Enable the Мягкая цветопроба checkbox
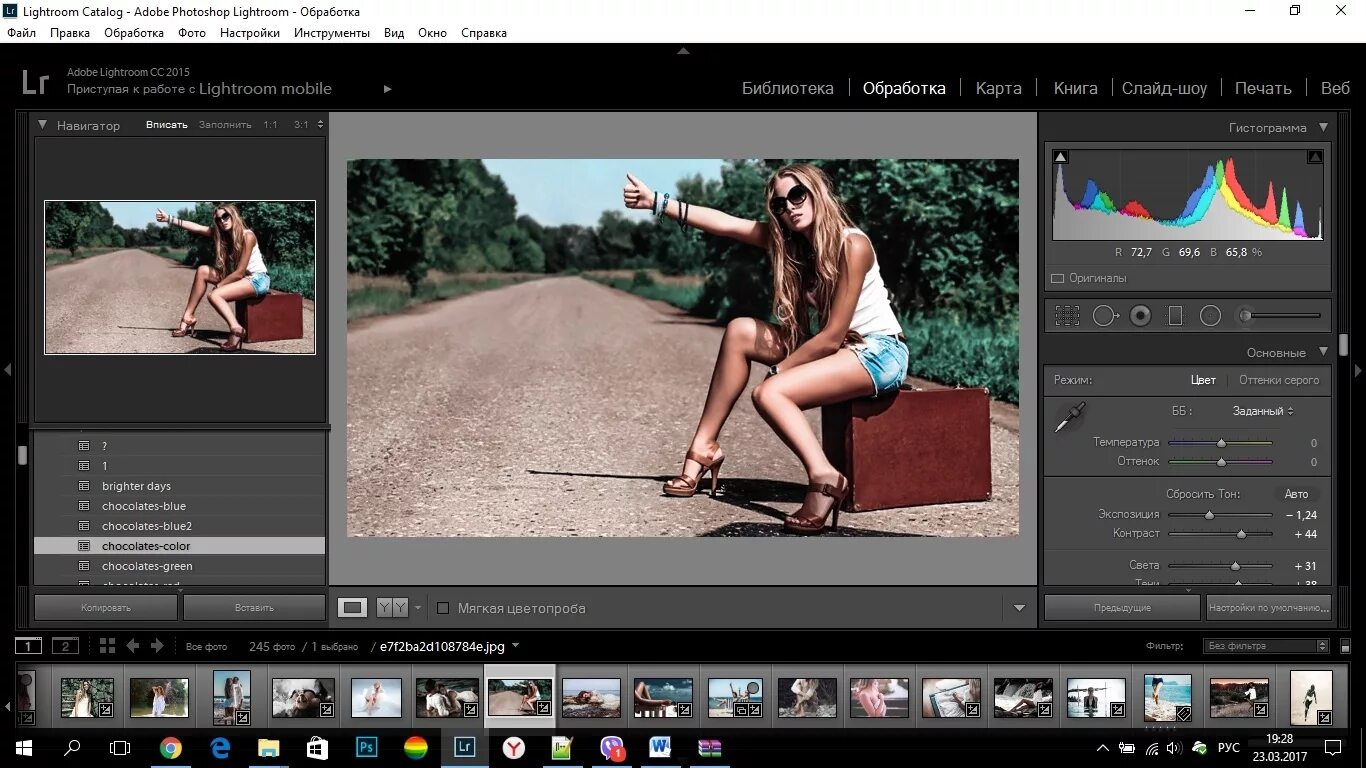 [443, 607]
